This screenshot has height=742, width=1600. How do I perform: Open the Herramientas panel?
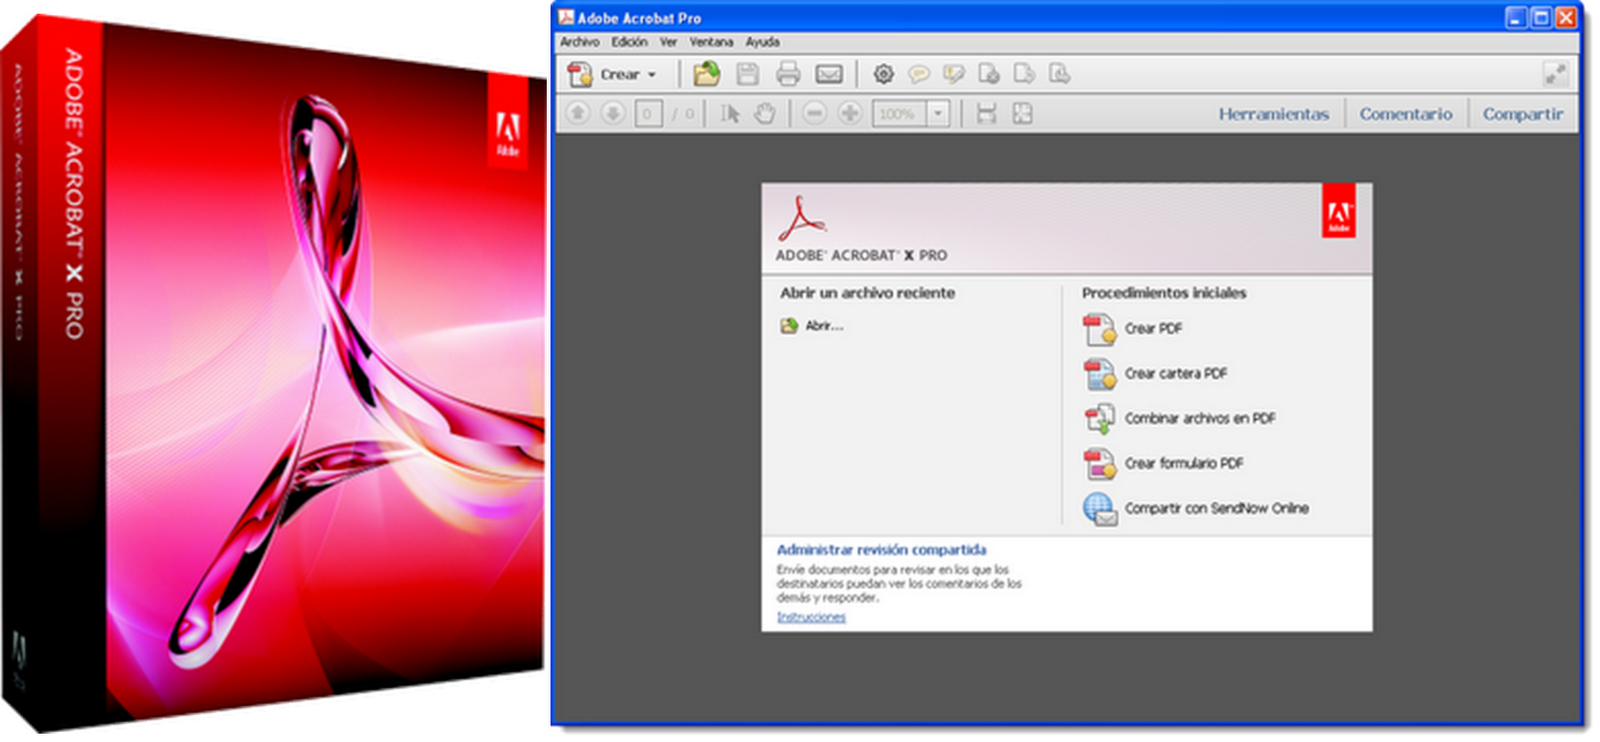tap(1274, 114)
